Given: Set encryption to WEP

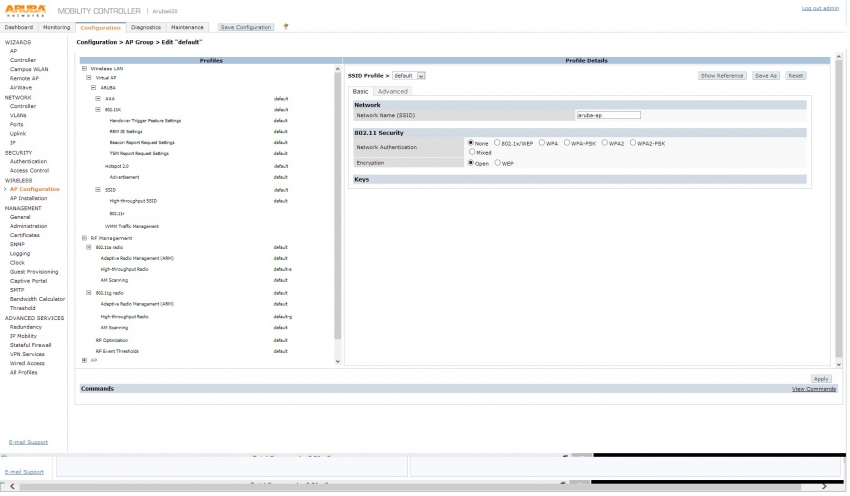Looking at the screenshot, I should 498,163.
